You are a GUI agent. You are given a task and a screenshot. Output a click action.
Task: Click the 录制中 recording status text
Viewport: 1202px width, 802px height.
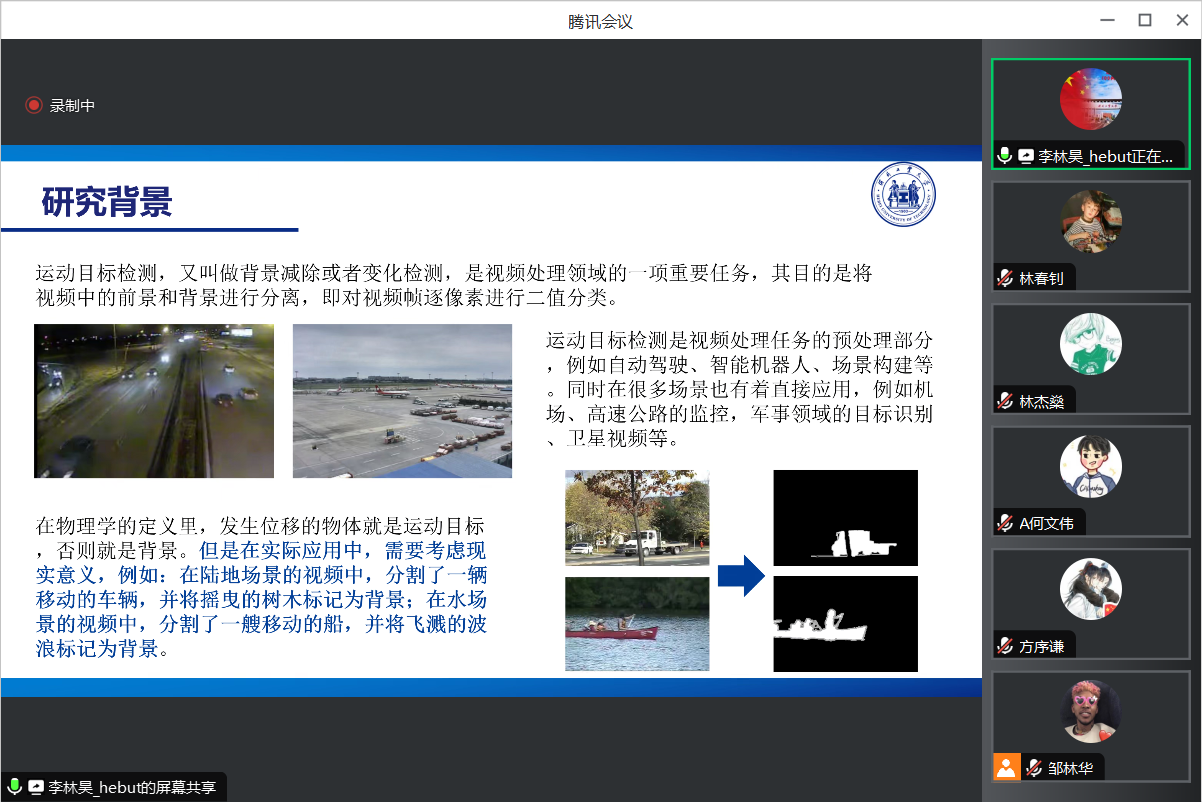pyautogui.click(x=72, y=105)
